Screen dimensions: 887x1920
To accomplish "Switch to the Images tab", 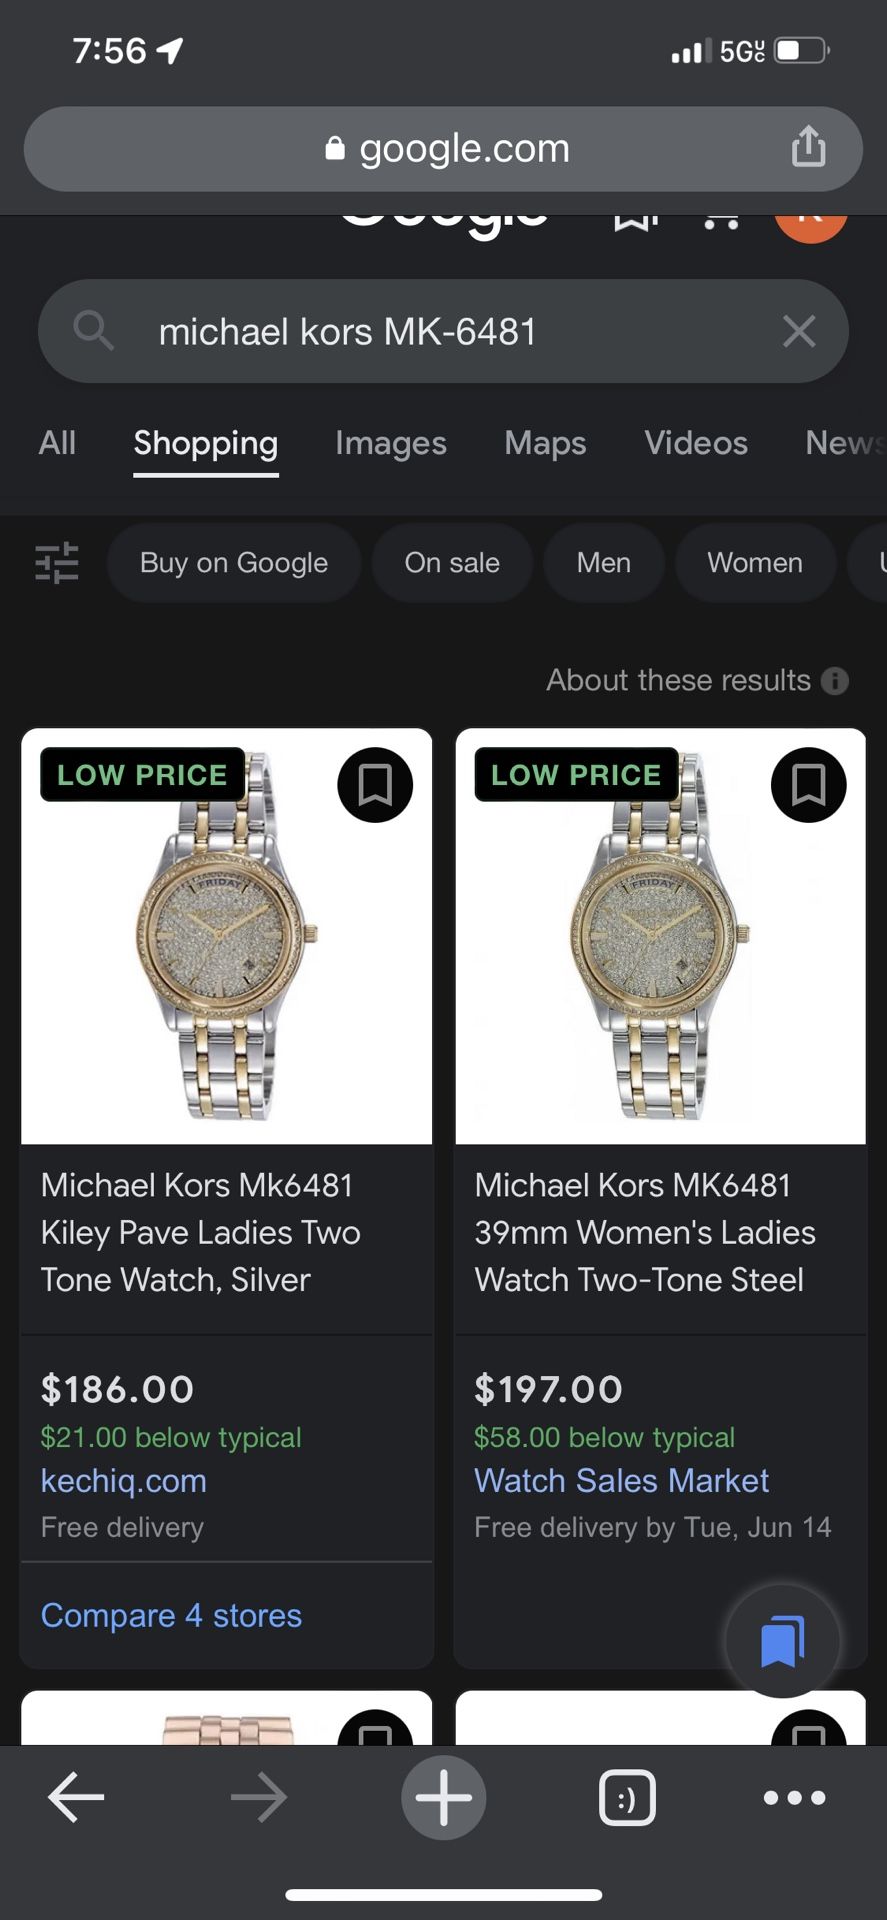I will click(x=391, y=443).
